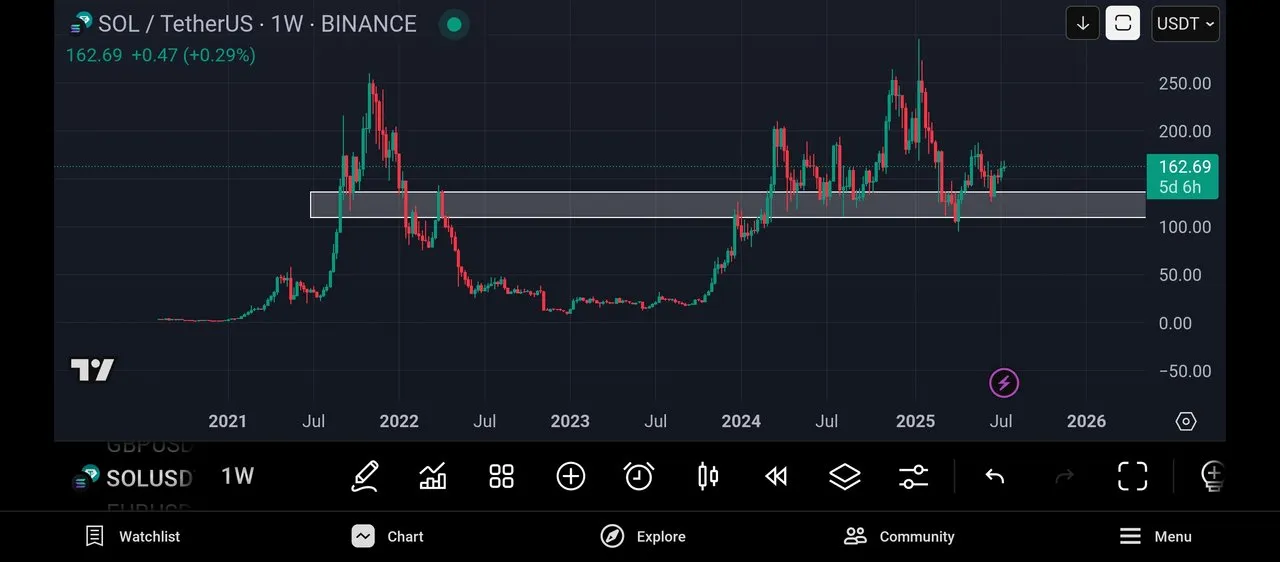1280x562 pixels.
Task: Click the 2024 time axis label
Action: click(x=741, y=421)
